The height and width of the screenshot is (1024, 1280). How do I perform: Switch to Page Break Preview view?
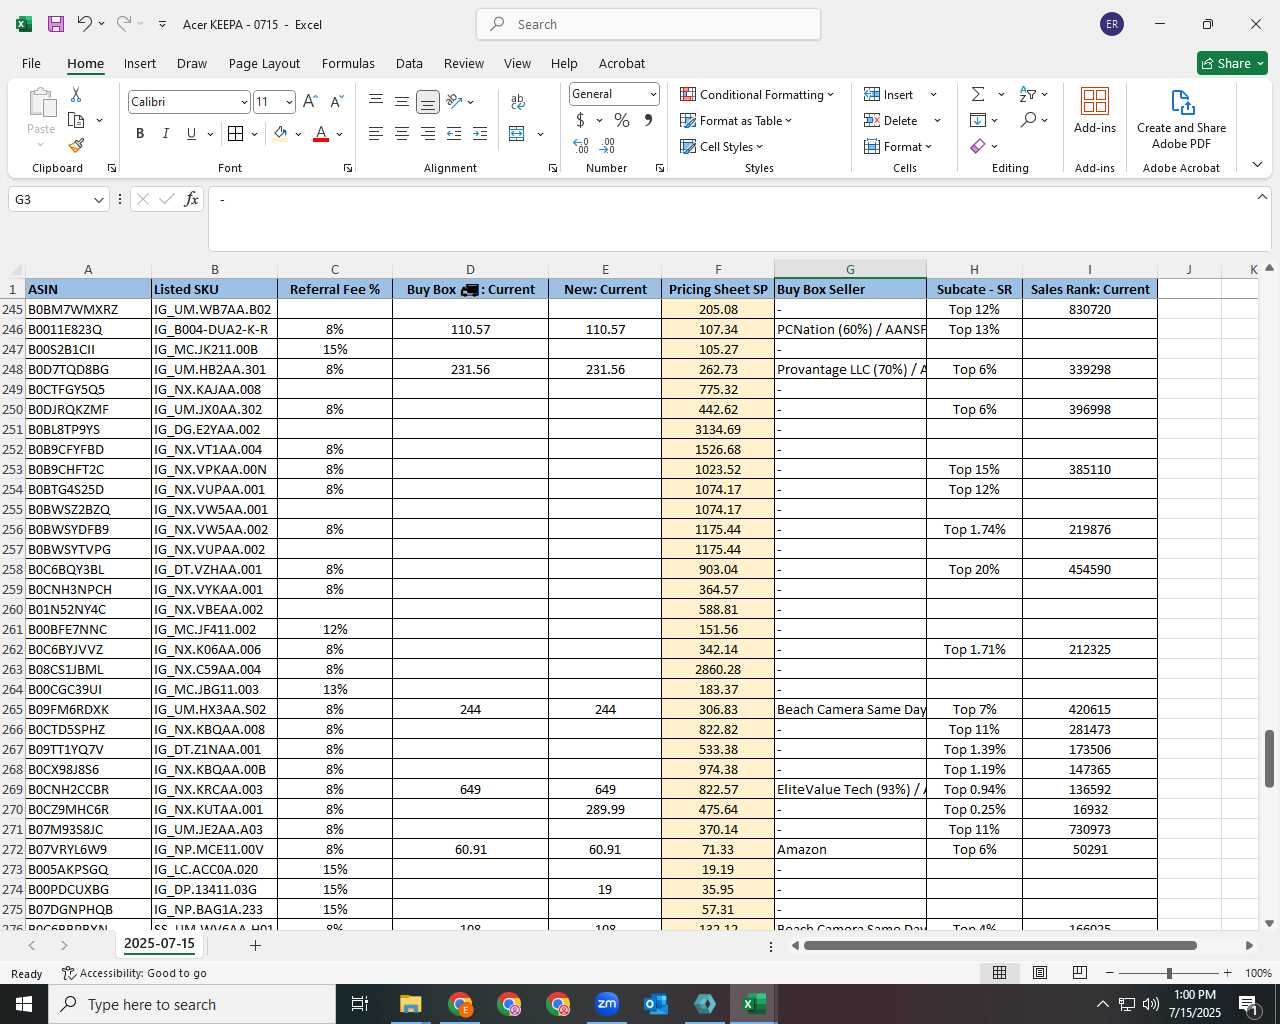[1079, 972]
